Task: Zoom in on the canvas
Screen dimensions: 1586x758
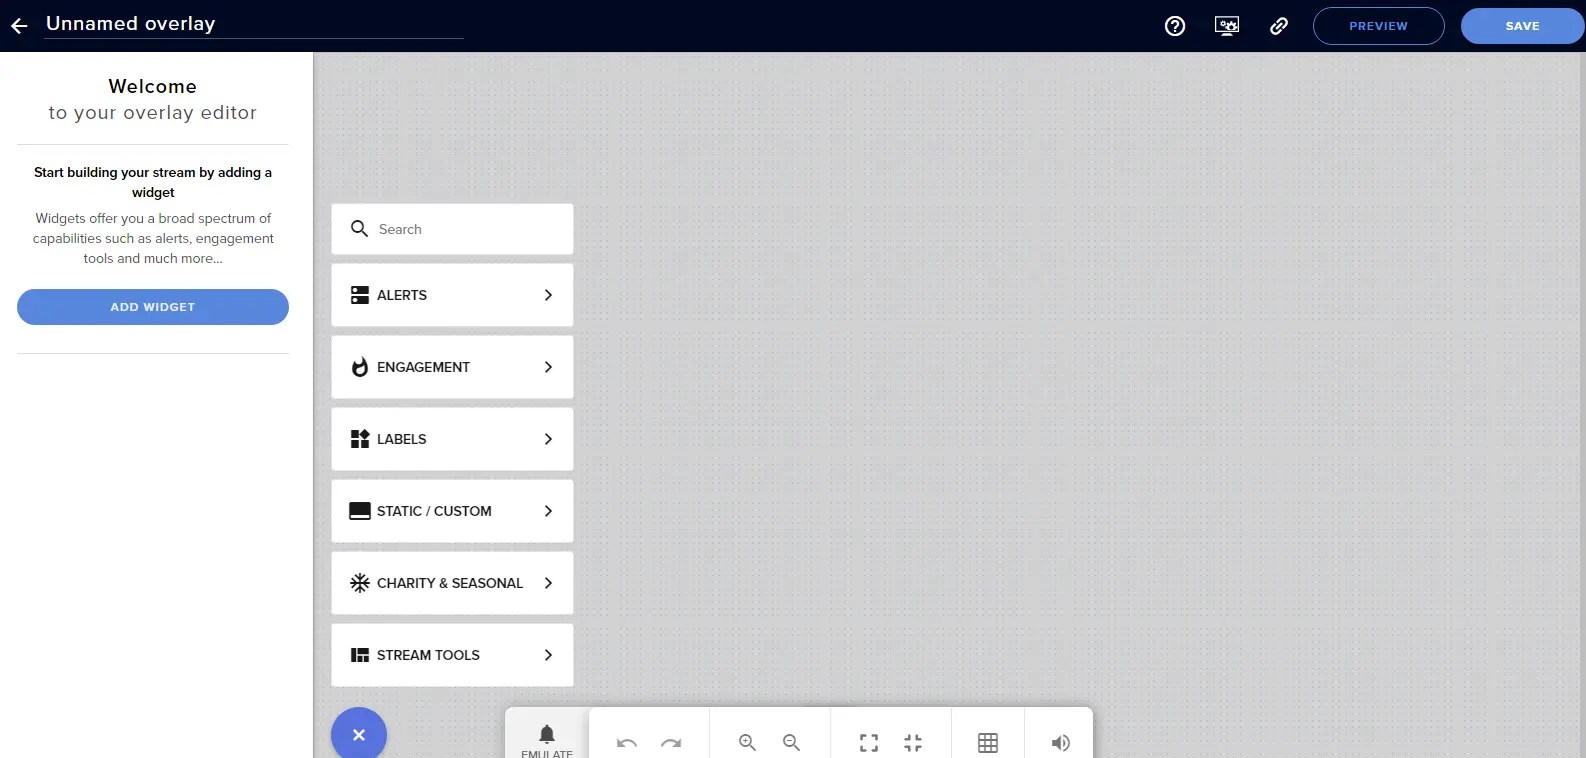Action: 747,743
